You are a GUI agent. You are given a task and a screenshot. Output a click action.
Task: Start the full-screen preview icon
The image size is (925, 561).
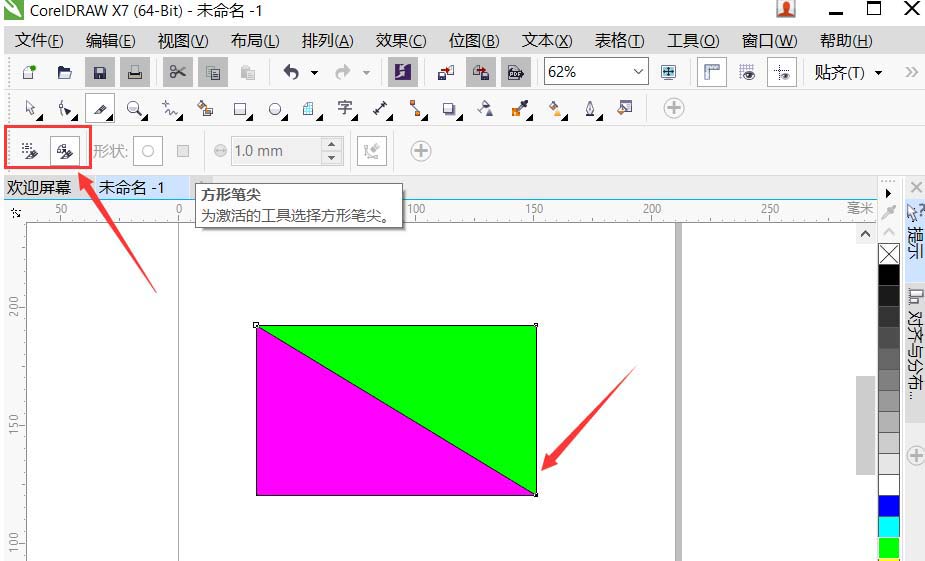[668, 72]
